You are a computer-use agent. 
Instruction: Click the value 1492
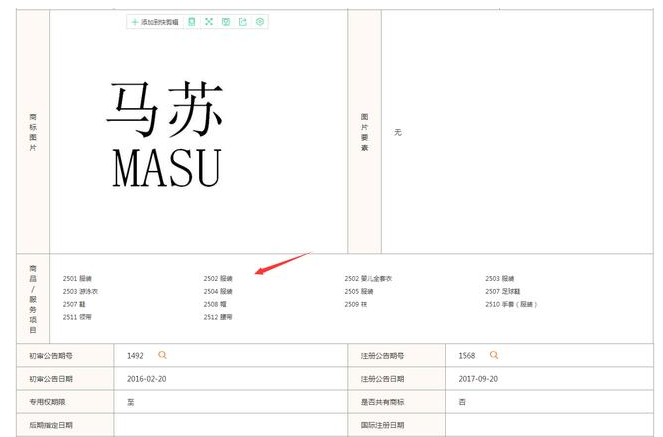135,356
